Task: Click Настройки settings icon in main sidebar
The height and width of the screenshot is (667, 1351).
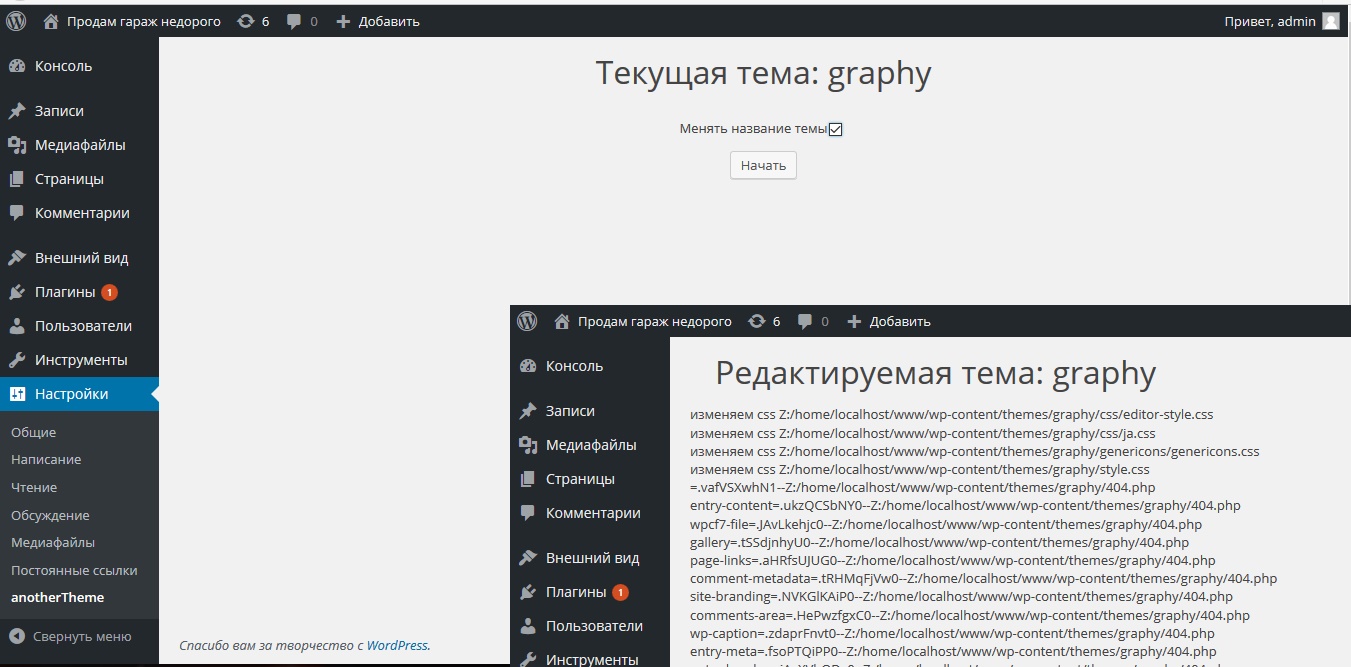Action: click(x=17, y=394)
